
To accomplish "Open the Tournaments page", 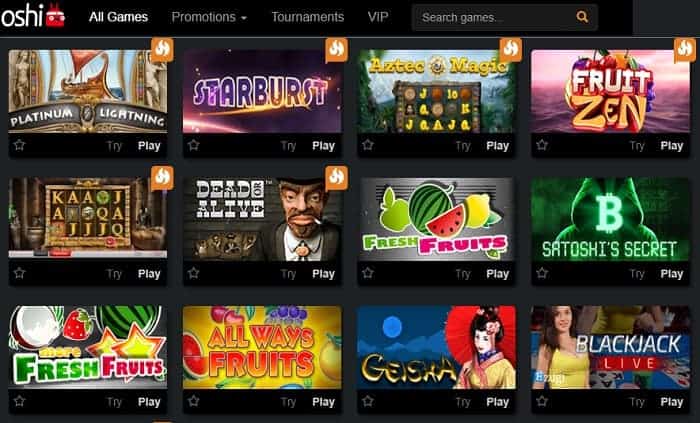I will click(x=308, y=17).
